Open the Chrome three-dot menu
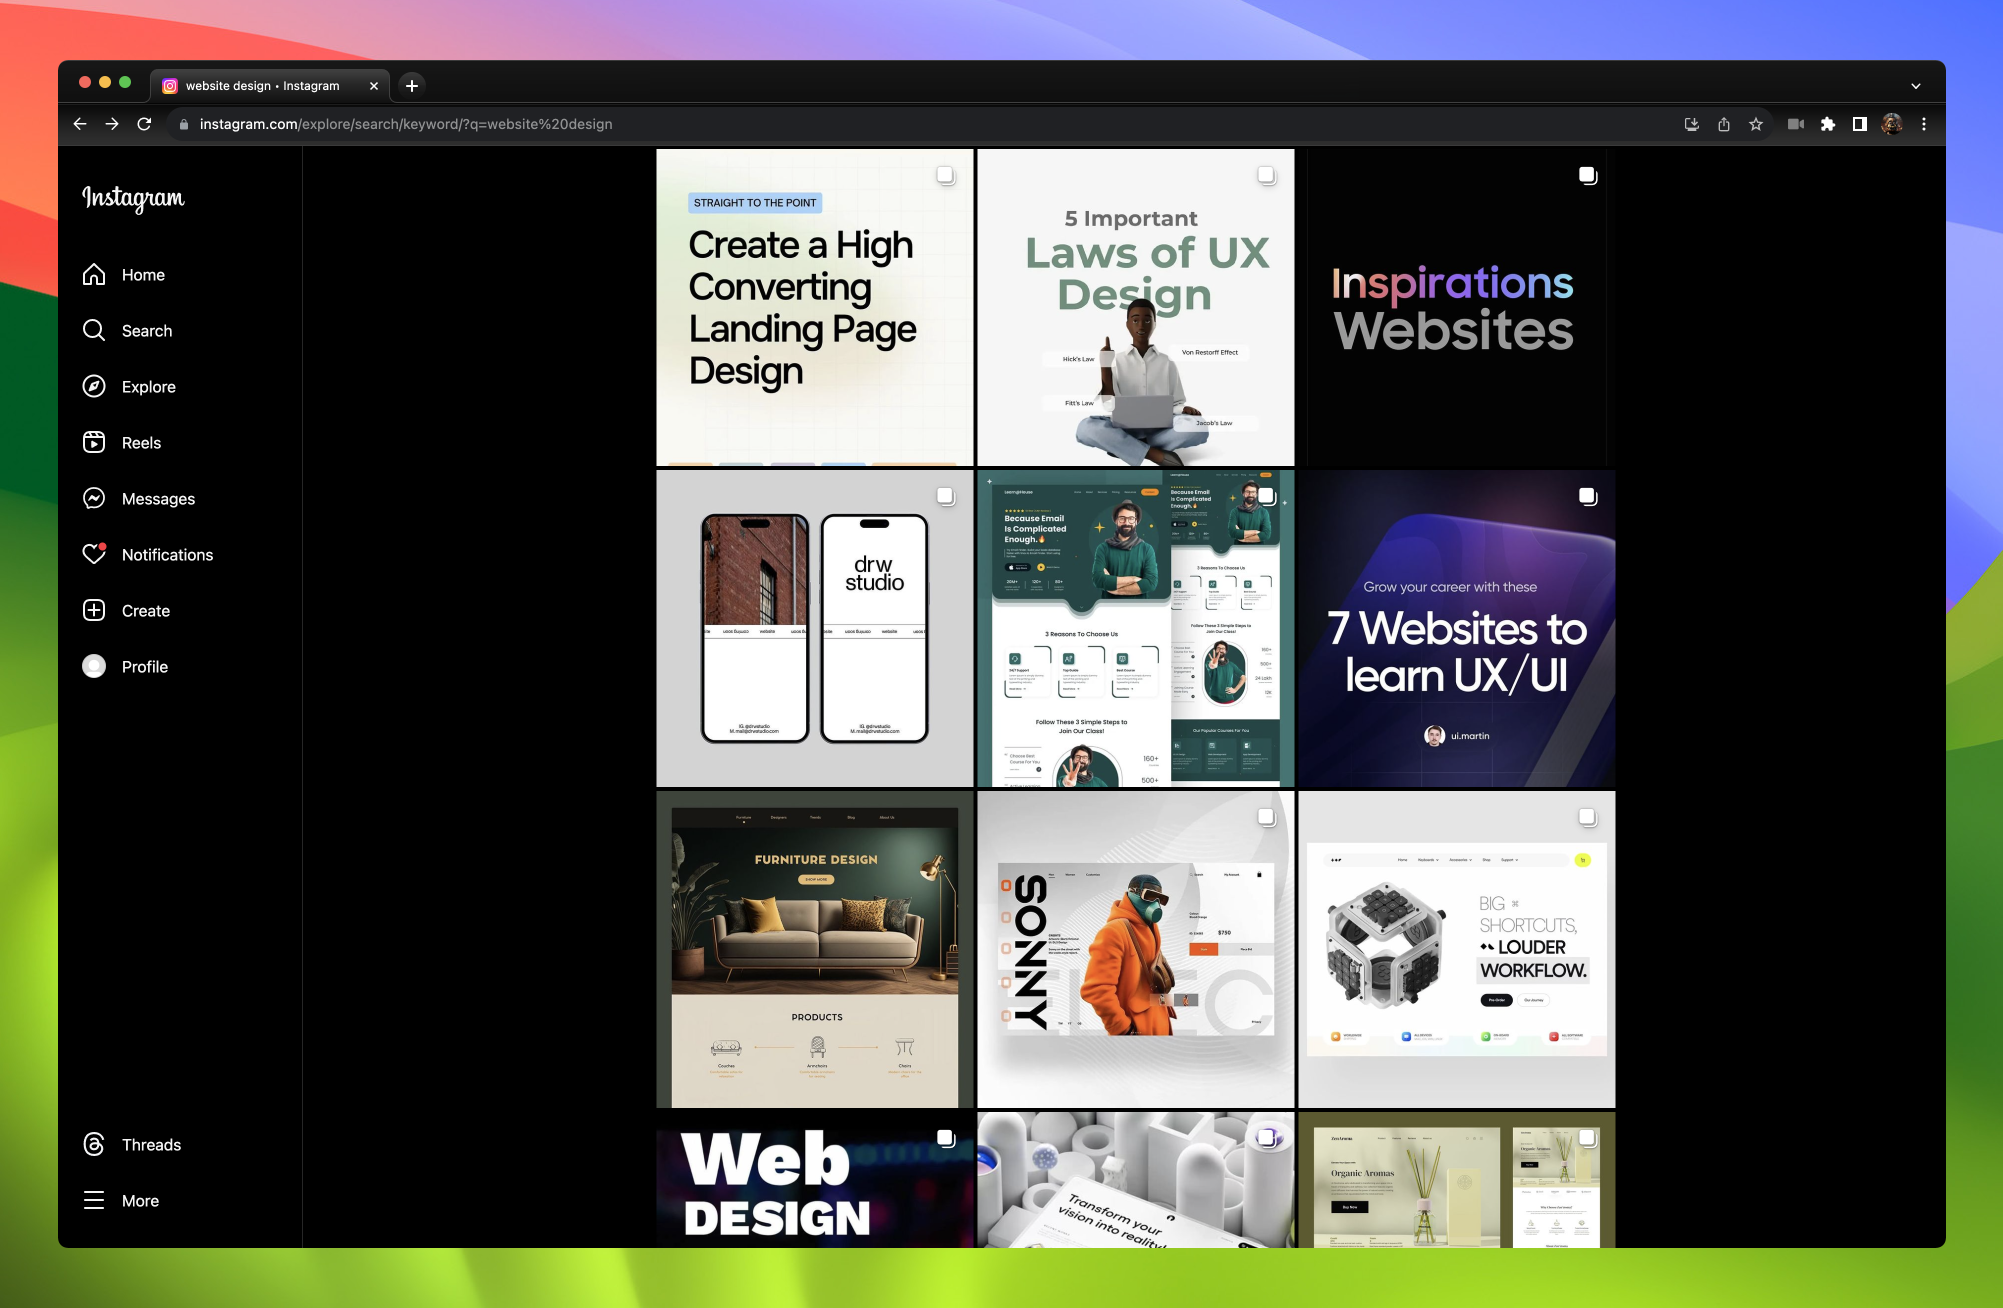Viewport: 2003px width, 1308px height. tap(1922, 124)
